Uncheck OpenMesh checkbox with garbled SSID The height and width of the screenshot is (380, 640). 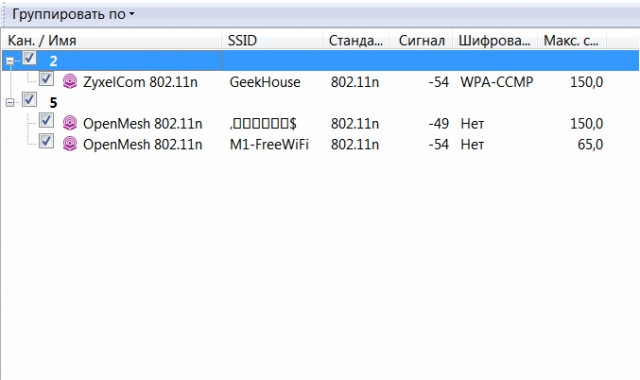point(46,120)
